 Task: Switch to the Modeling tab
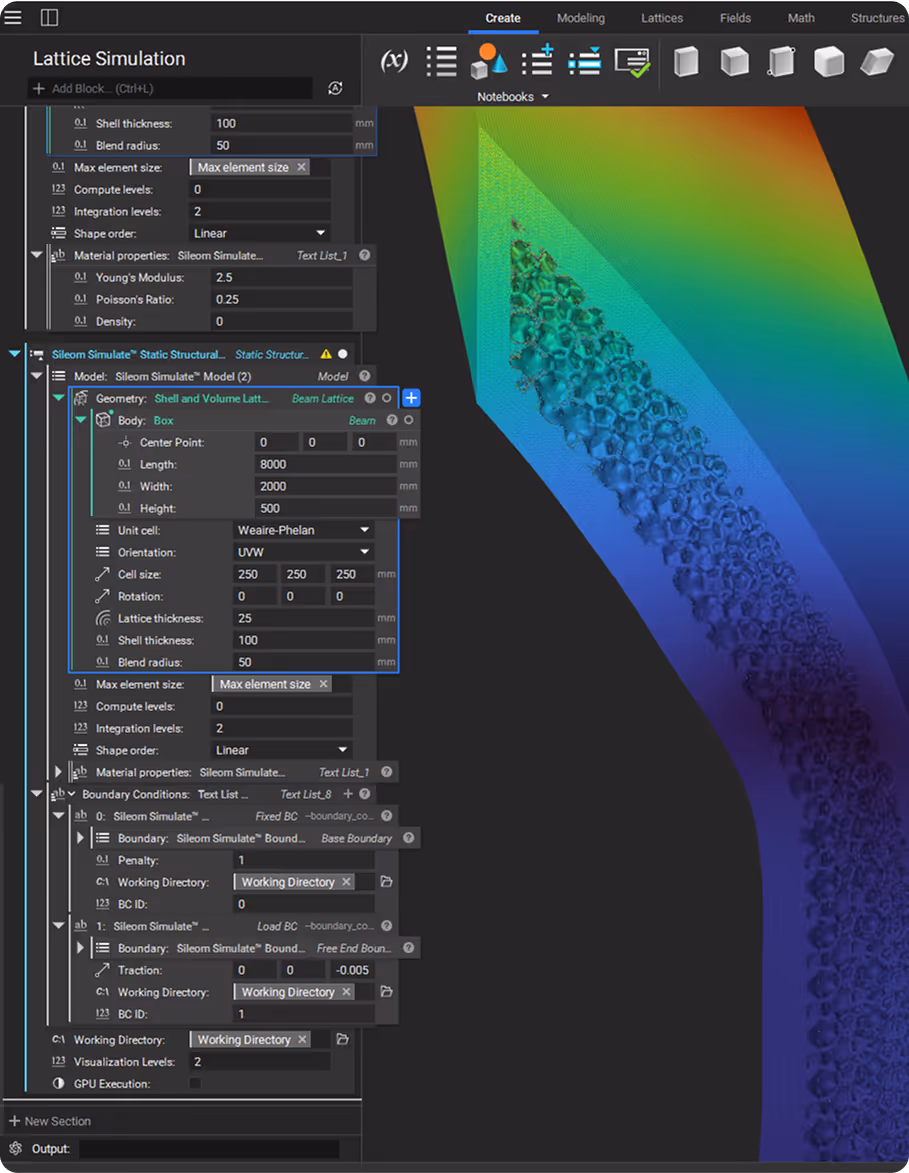[x=581, y=18]
